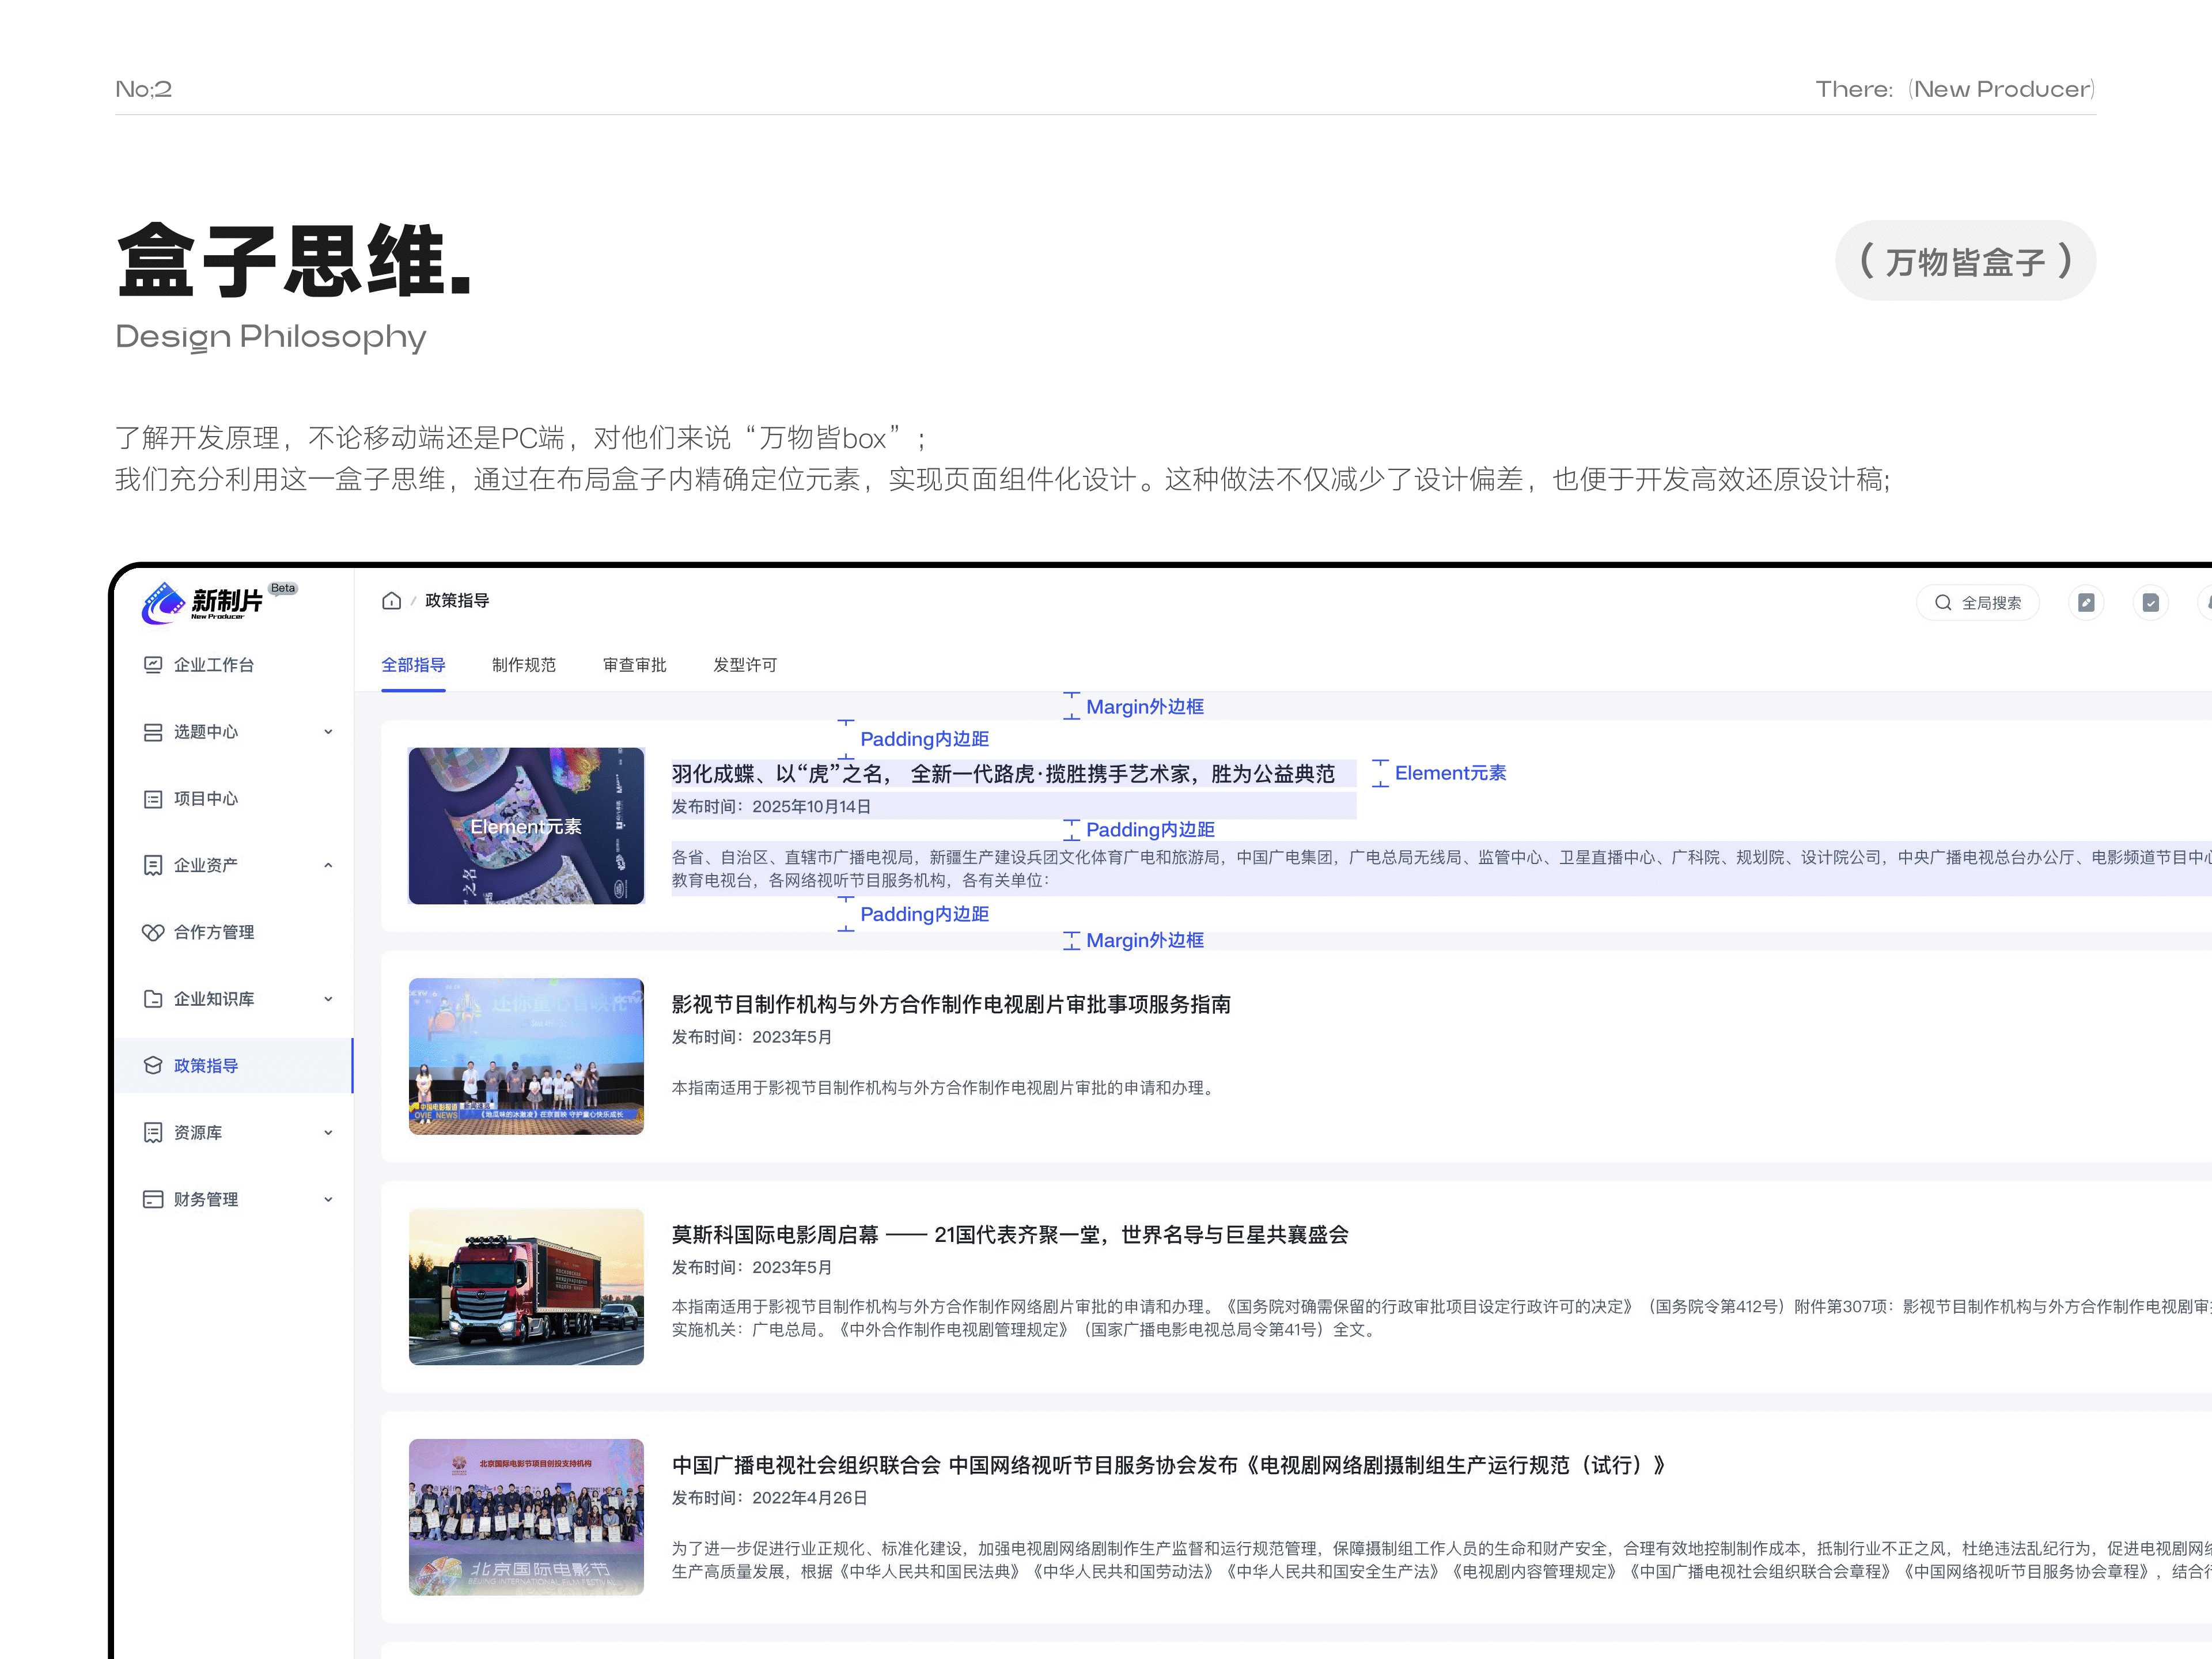The width and height of the screenshot is (2212, 1659).
Task: Click summary 本指南适用于影视节目制作机构与外方合作制作电视剧片审批的申请和办理
Action: (x=945, y=1088)
